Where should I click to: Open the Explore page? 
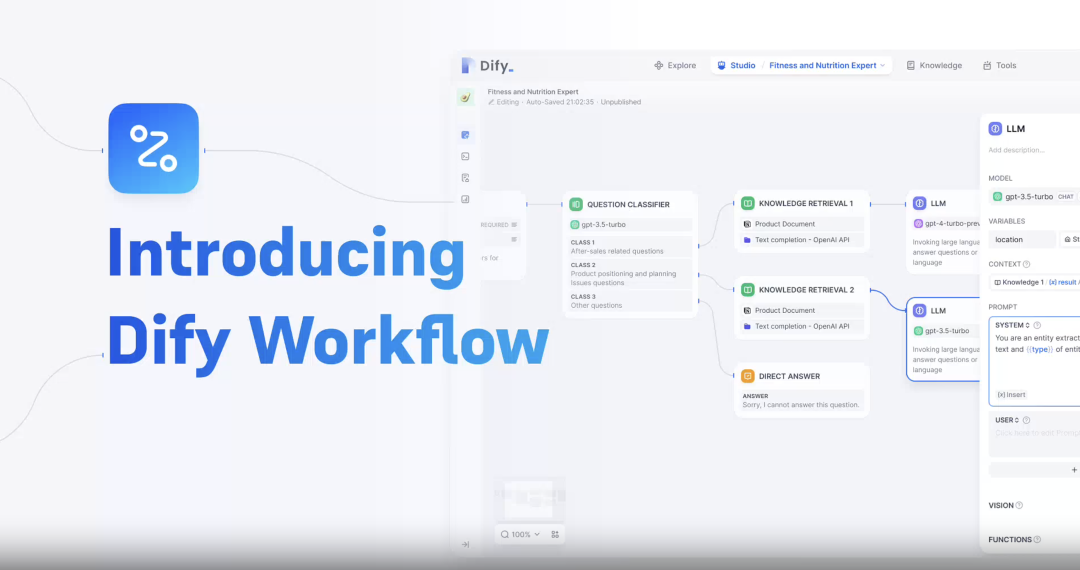click(675, 65)
